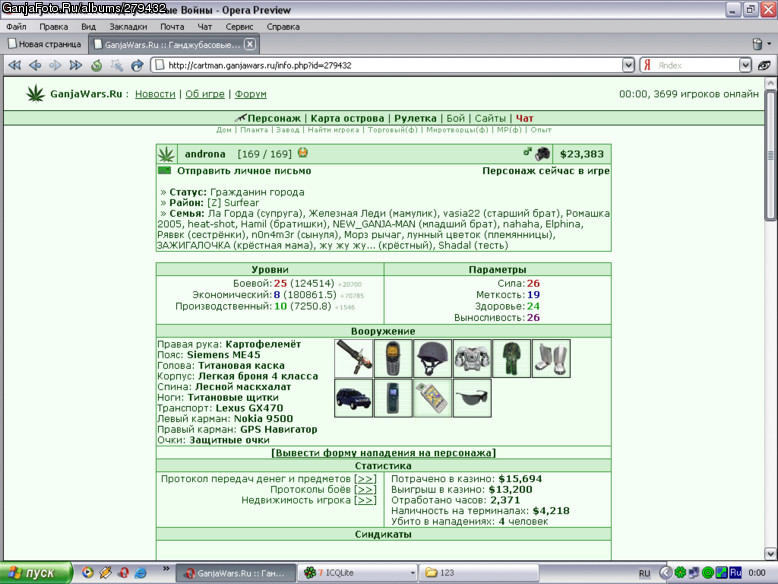Open the пуск start button
Viewport: 778px width, 584px height.
tap(36, 573)
